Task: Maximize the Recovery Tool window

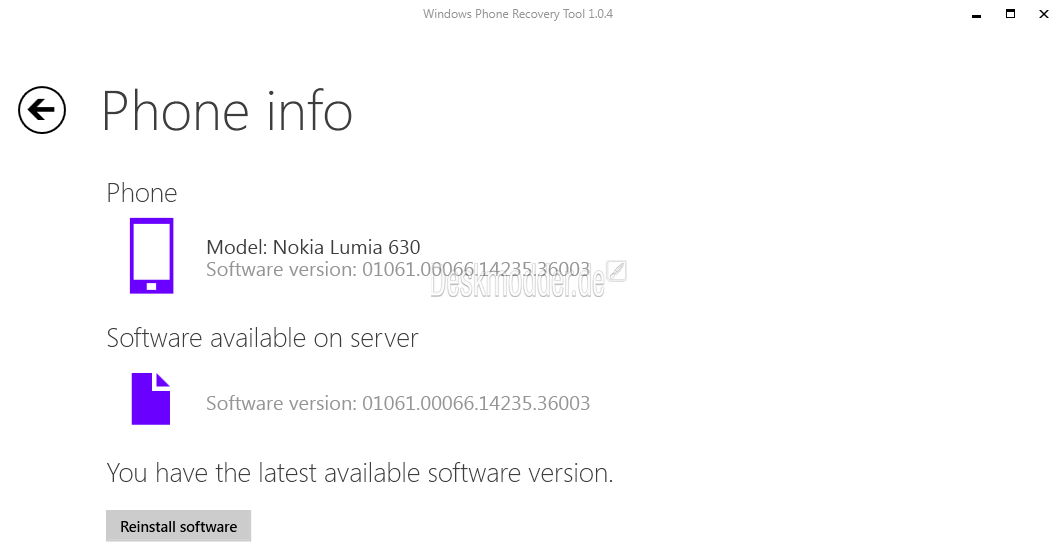Action: (1010, 14)
